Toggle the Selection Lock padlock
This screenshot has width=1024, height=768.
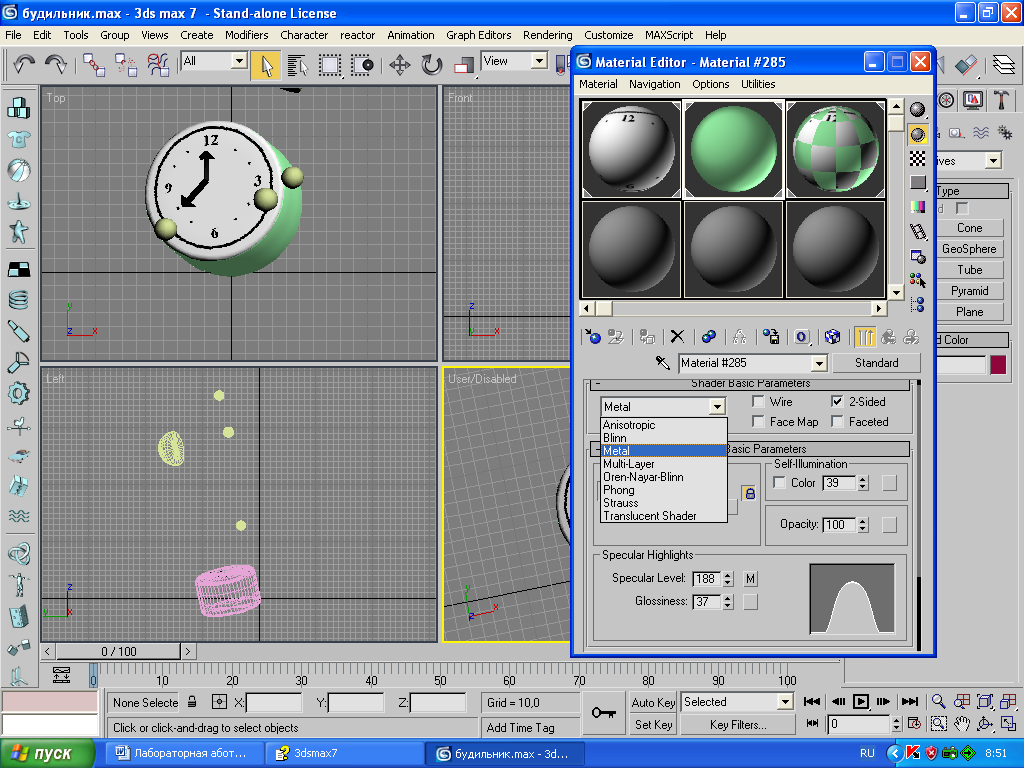(x=192, y=702)
